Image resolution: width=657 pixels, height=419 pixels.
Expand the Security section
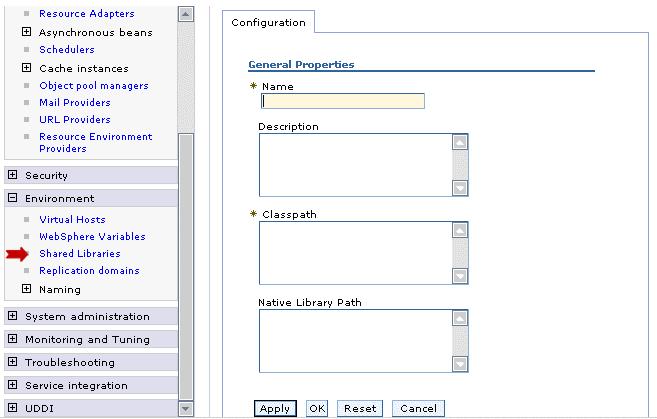coord(13,175)
